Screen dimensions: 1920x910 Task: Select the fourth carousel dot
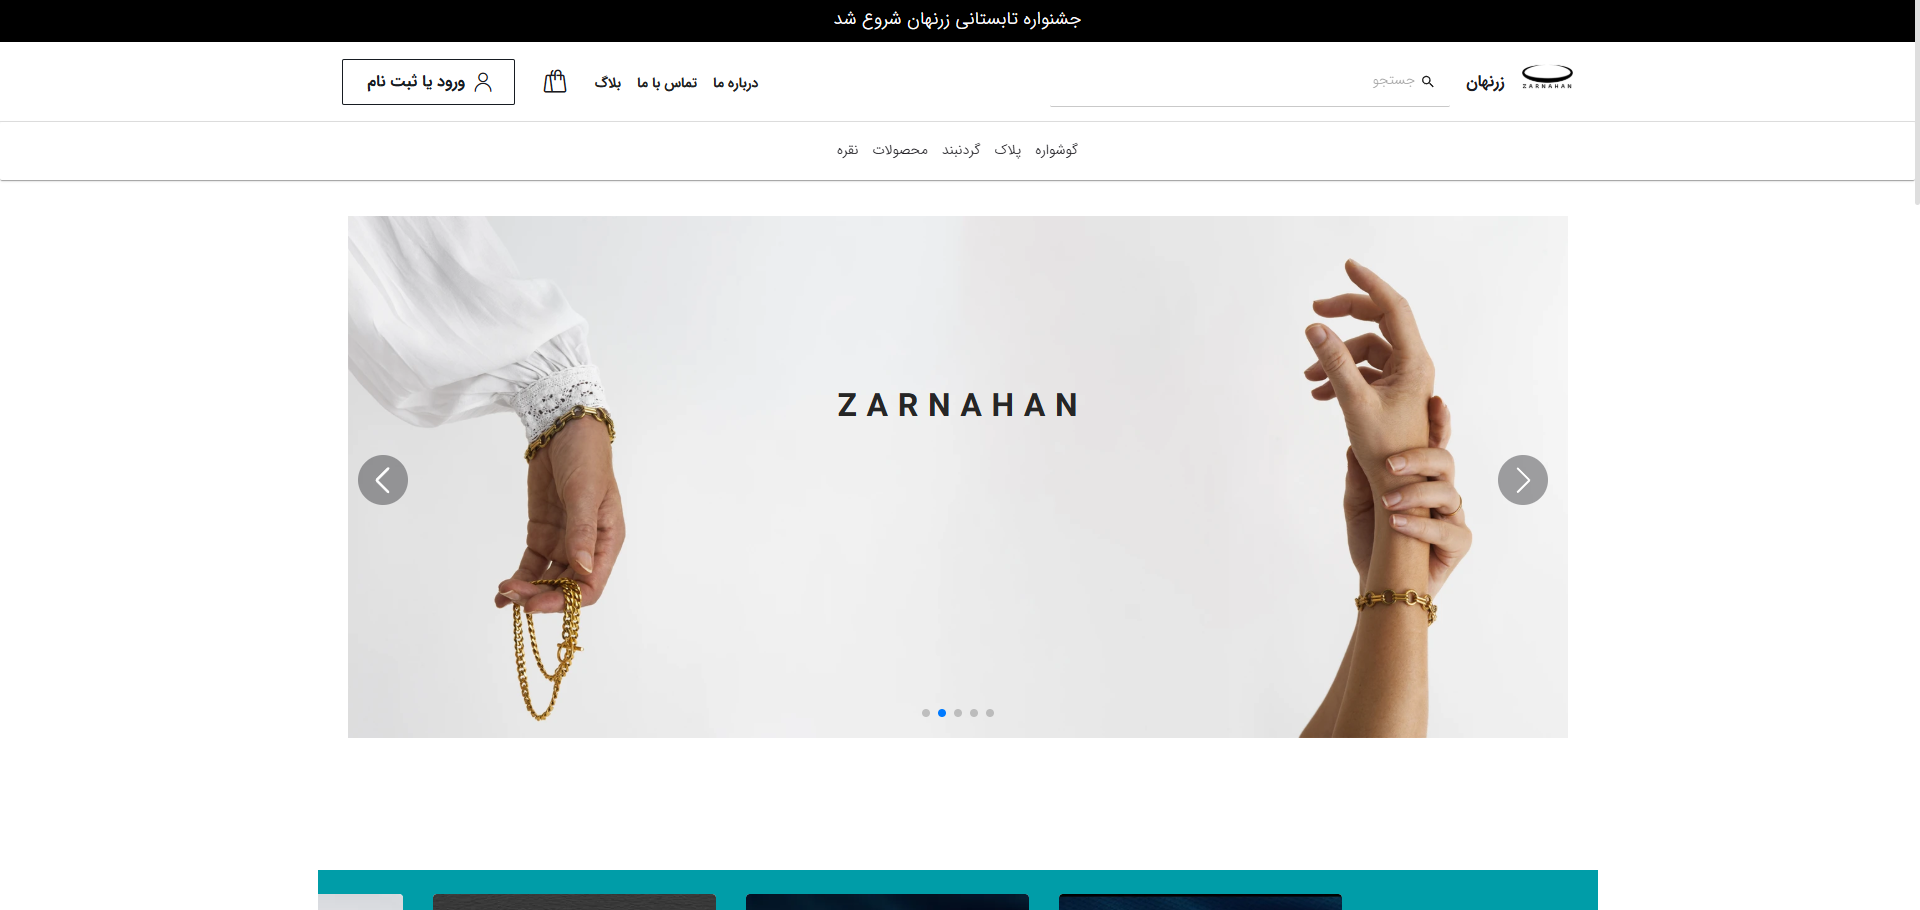point(974,713)
